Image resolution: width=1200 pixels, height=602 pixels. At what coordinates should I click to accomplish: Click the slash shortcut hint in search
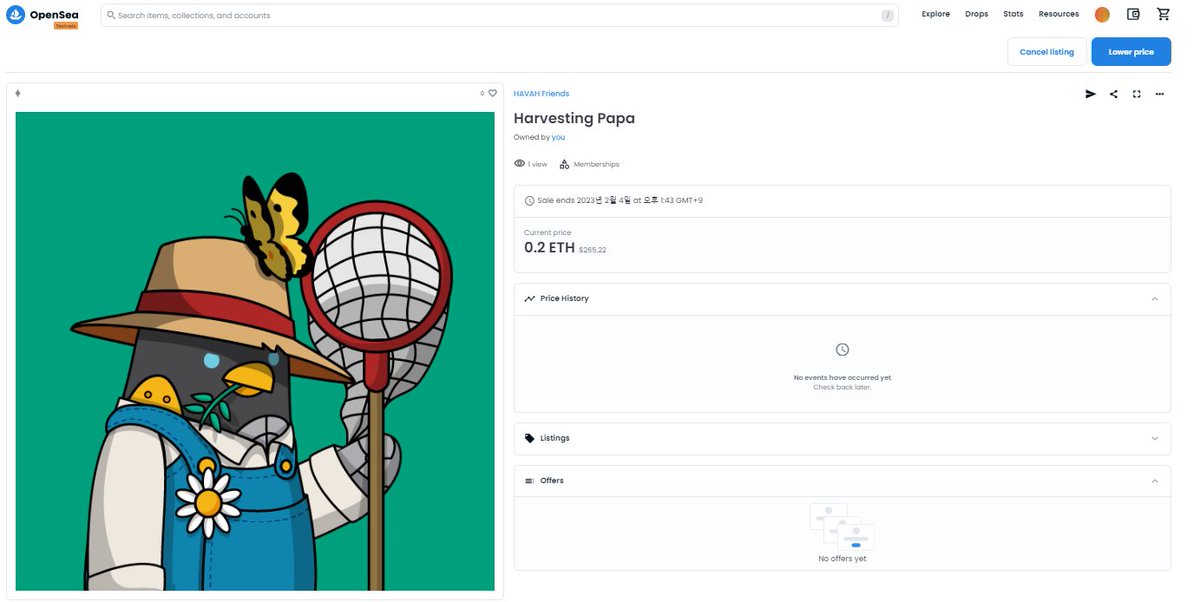(x=887, y=16)
